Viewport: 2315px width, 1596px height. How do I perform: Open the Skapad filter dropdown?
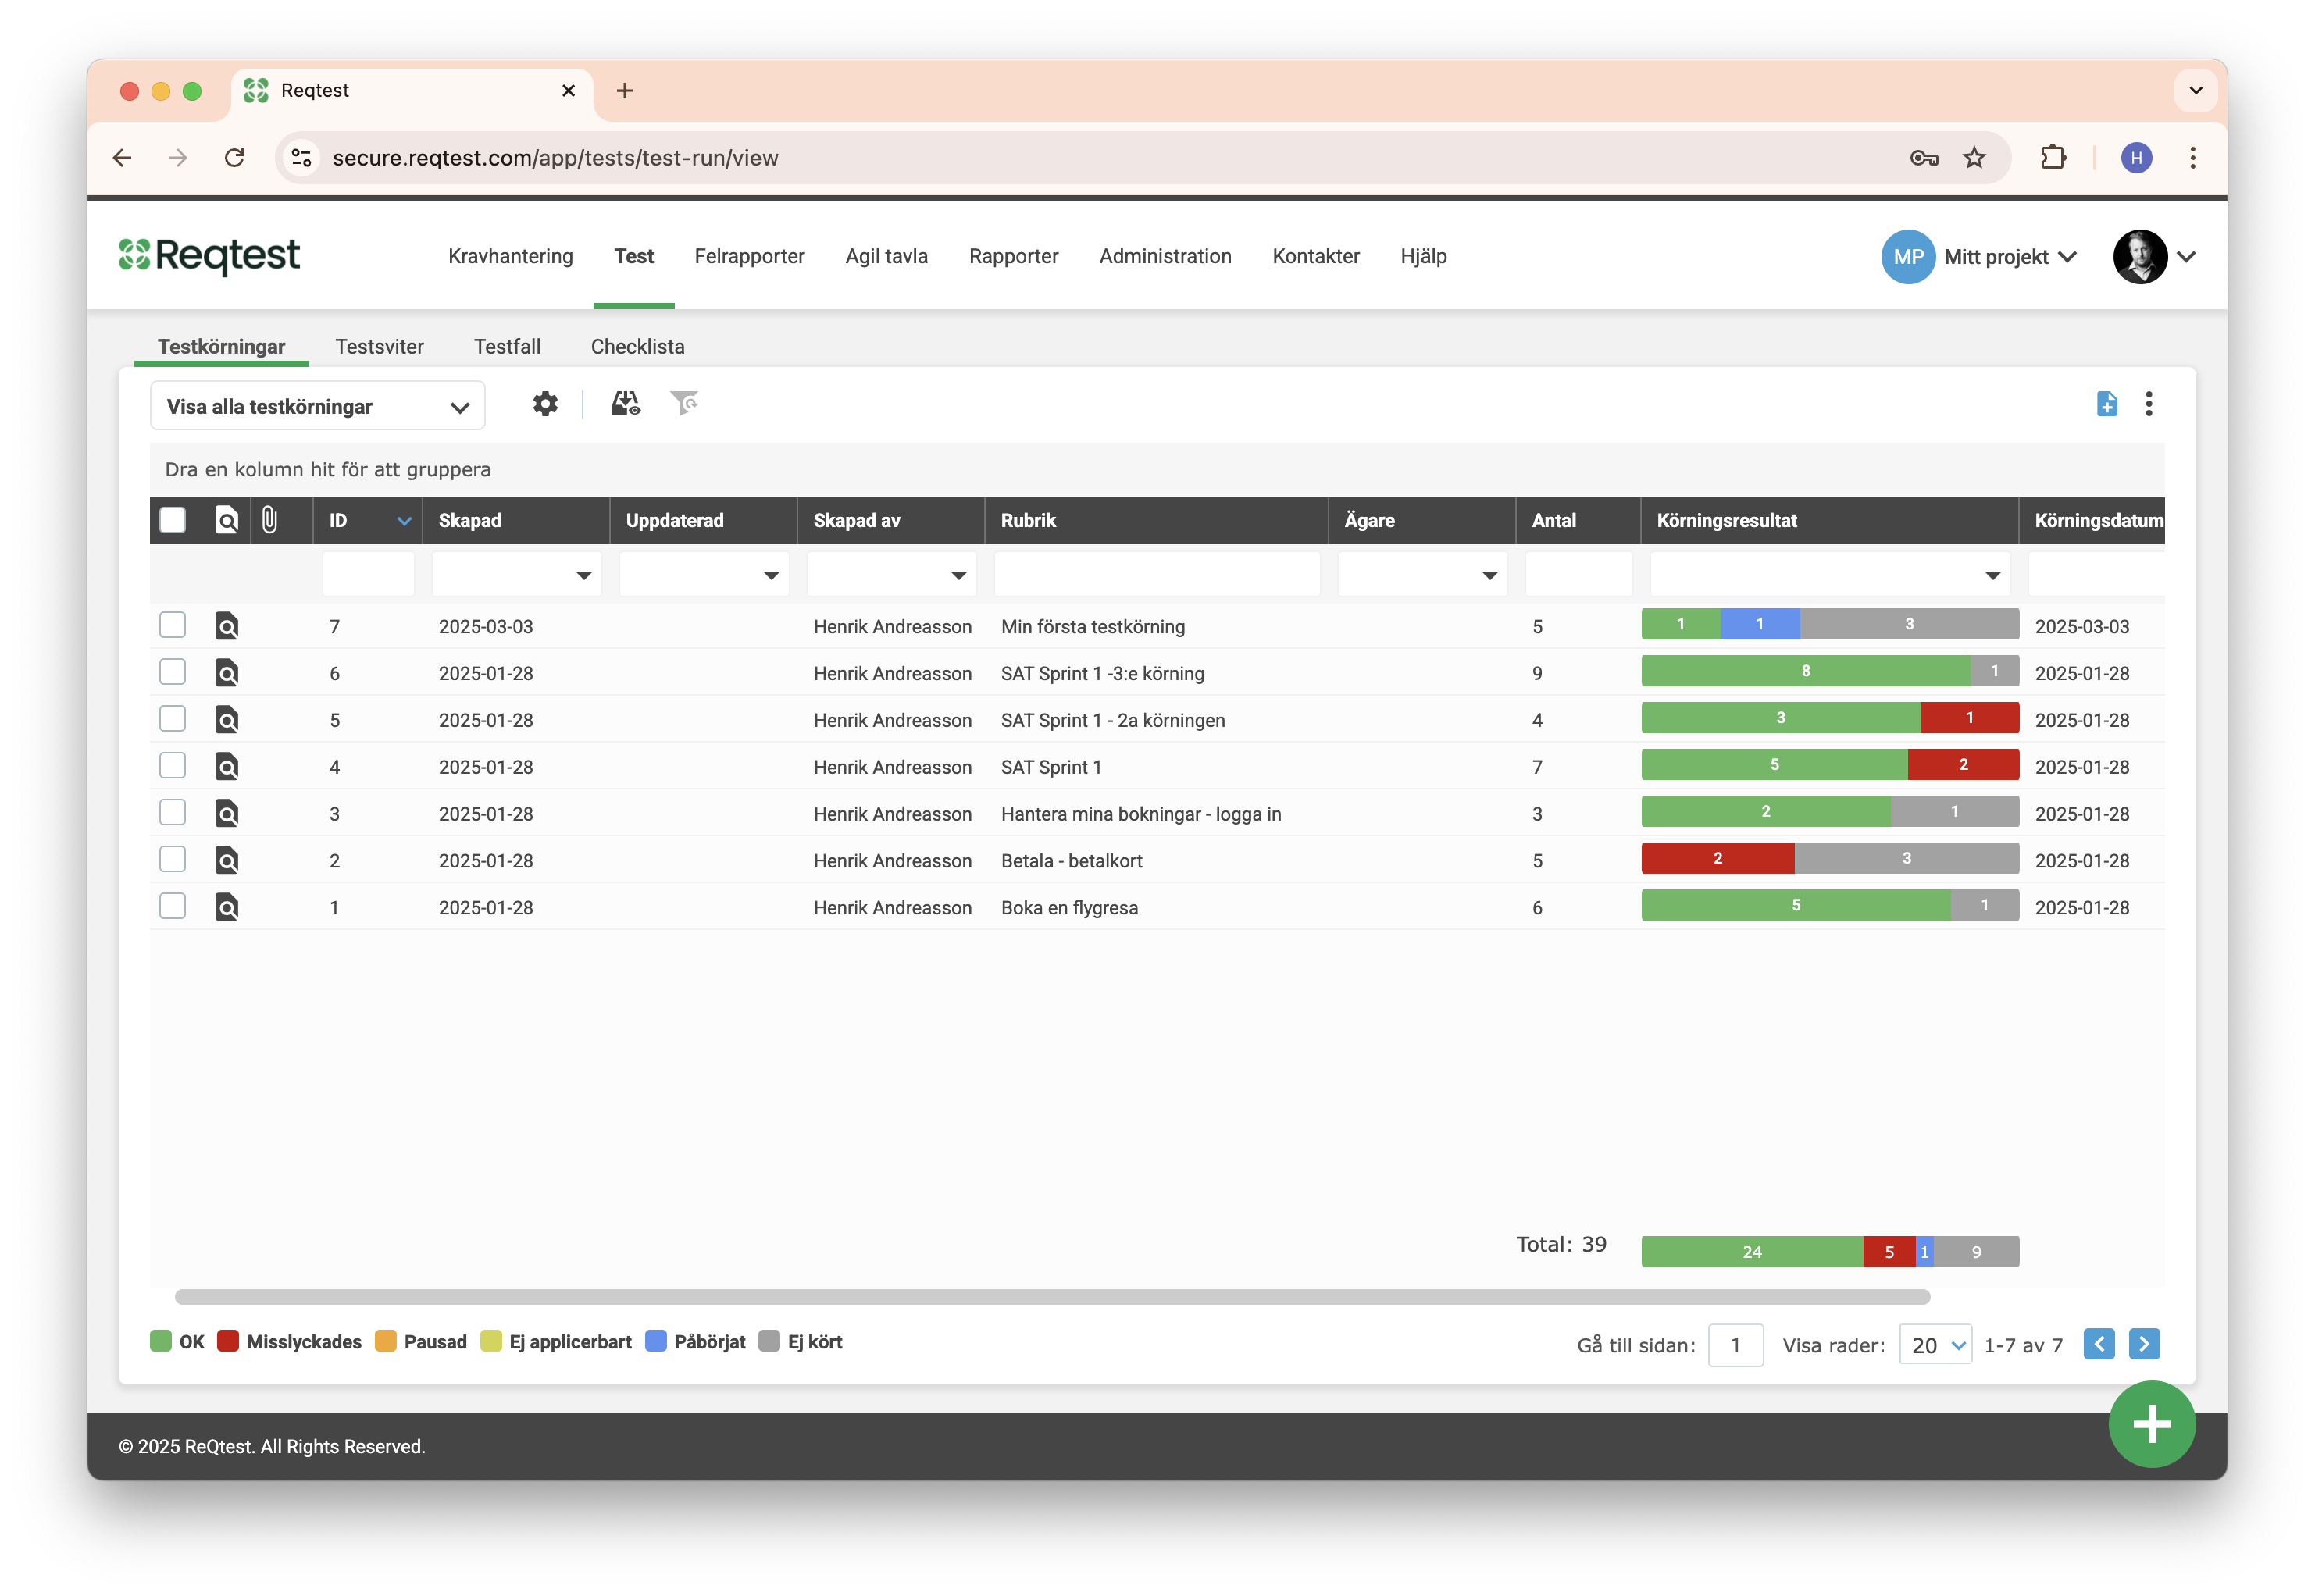(583, 576)
